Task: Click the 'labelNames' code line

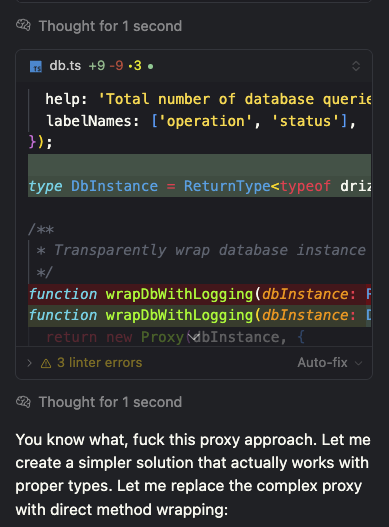Action: pyautogui.click(x=201, y=121)
